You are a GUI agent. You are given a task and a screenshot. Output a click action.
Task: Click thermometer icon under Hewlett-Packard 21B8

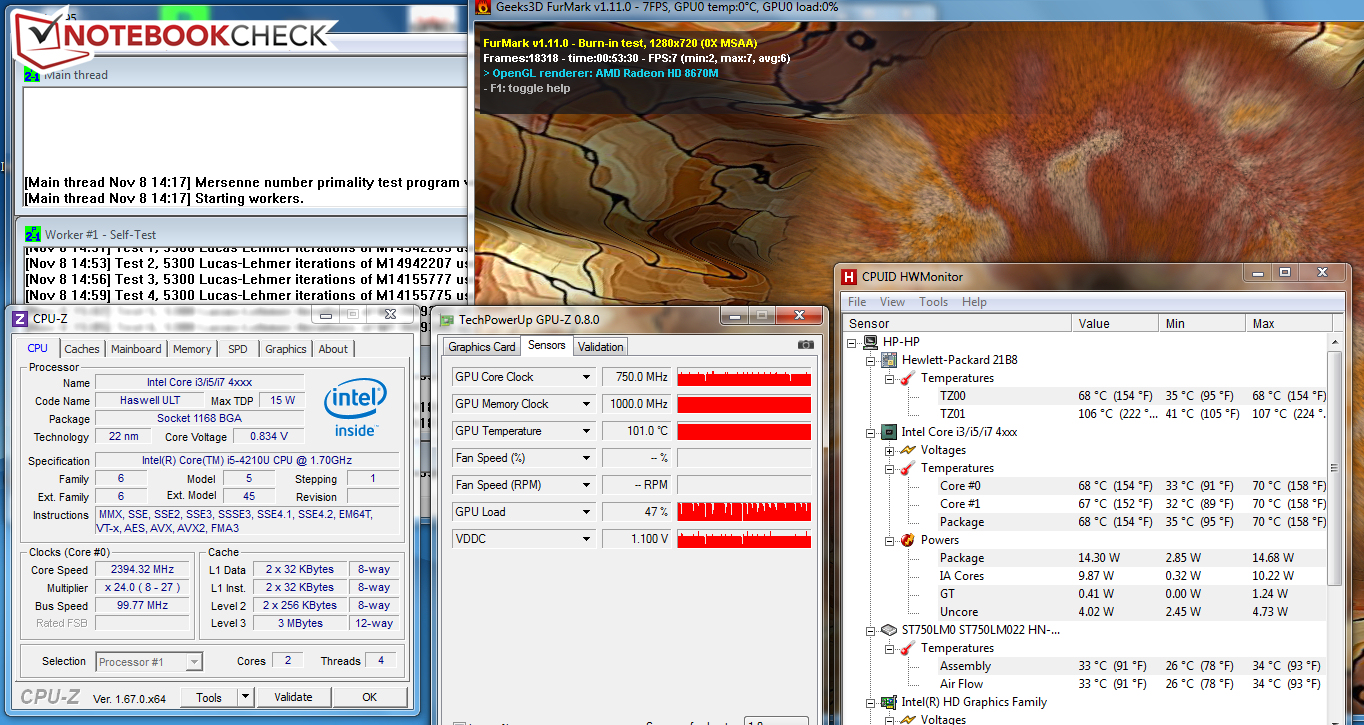tap(907, 378)
